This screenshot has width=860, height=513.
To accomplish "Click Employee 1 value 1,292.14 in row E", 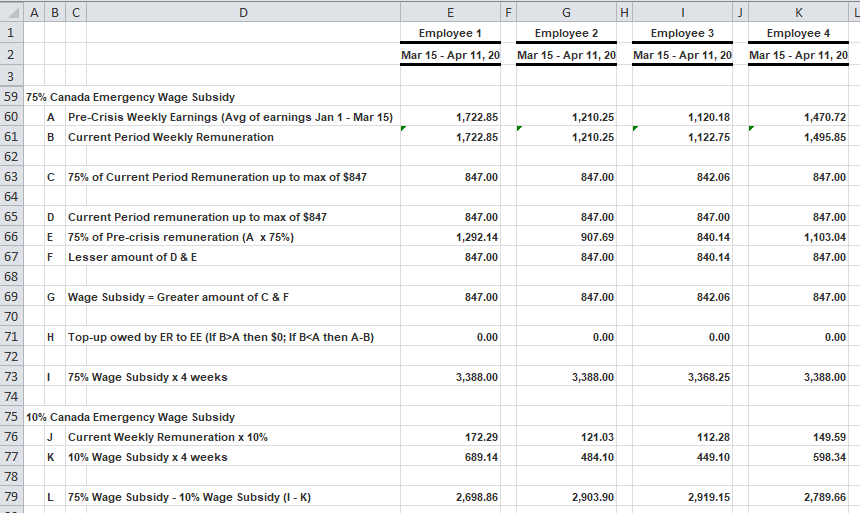I will (476, 237).
